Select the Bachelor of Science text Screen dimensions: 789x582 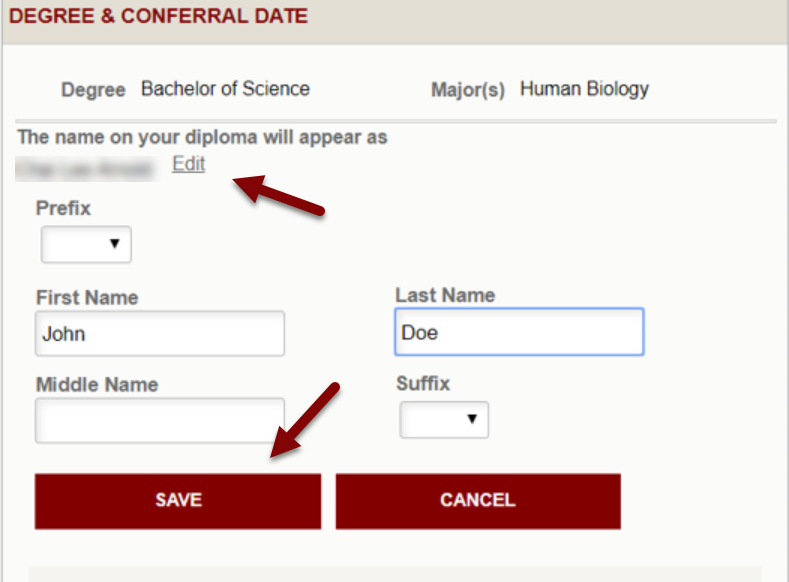(x=225, y=88)
